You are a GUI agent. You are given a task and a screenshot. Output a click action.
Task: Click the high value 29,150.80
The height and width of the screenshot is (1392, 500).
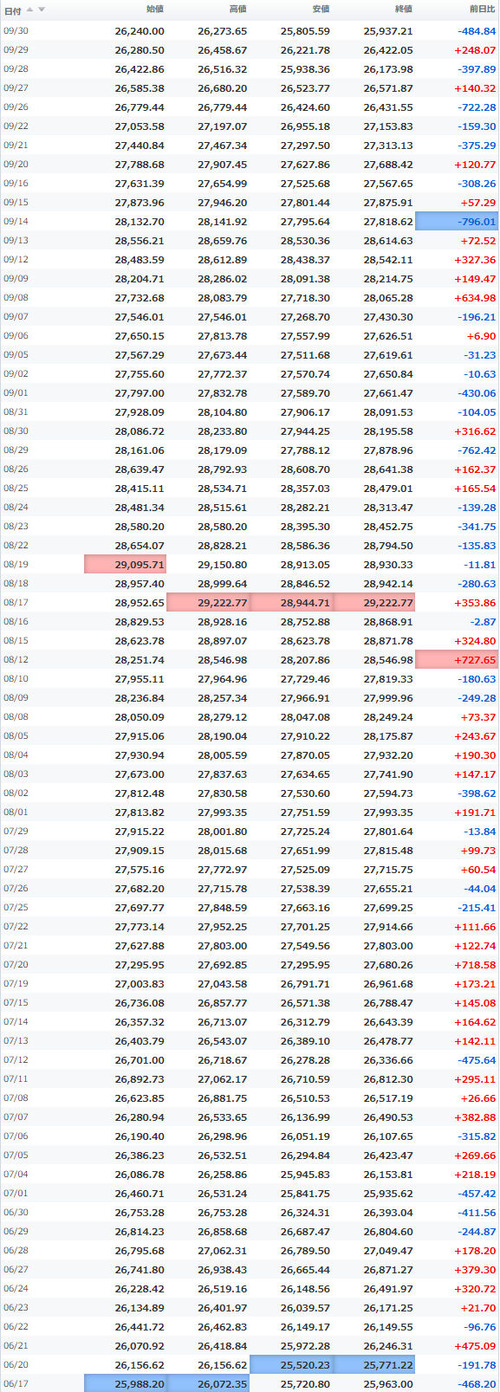click(x=222, y=563)
